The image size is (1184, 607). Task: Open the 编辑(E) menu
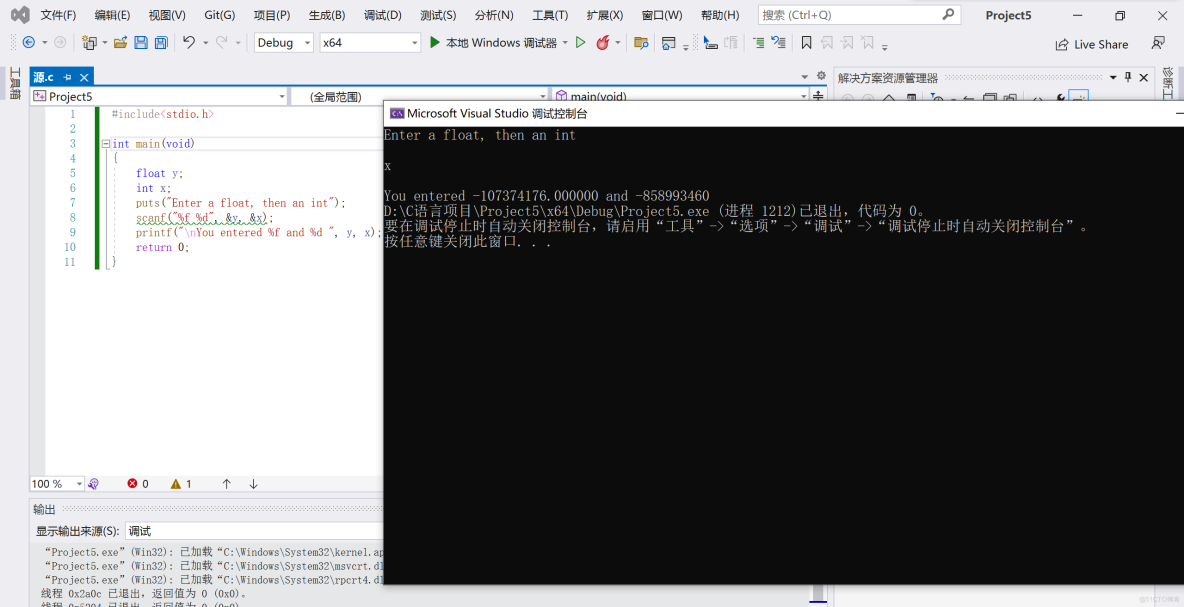(113, 15)
